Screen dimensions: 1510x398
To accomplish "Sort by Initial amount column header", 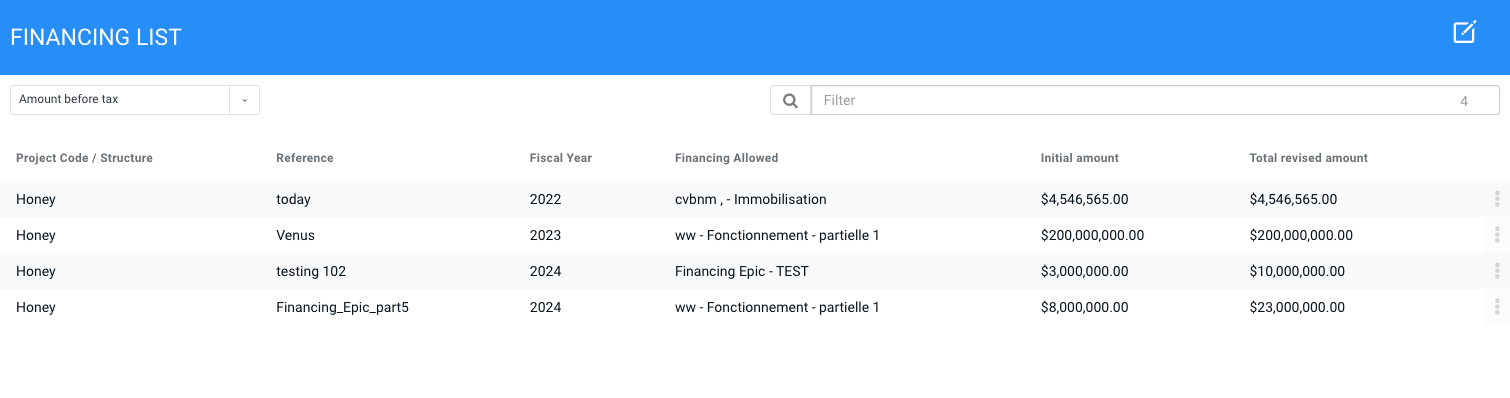I will click(x=1080, y=158).
